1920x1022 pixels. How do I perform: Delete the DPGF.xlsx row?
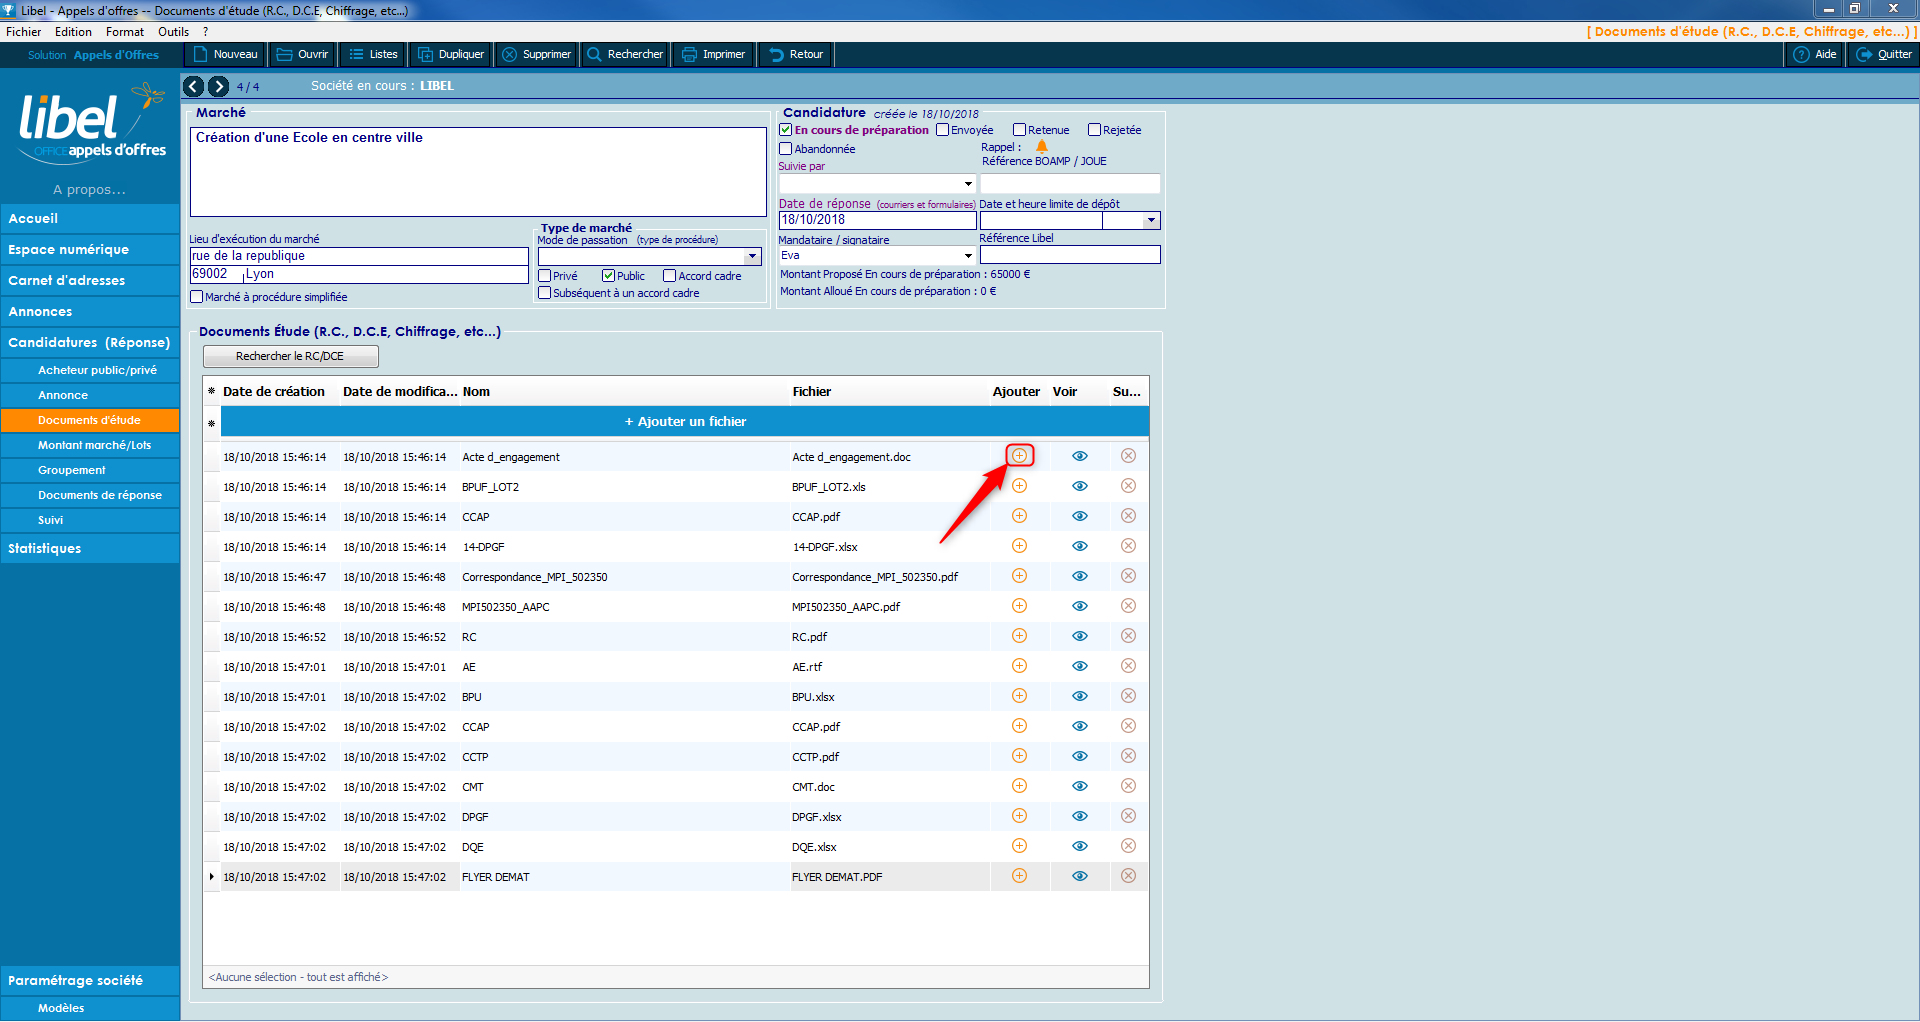tap(1128, 816)
